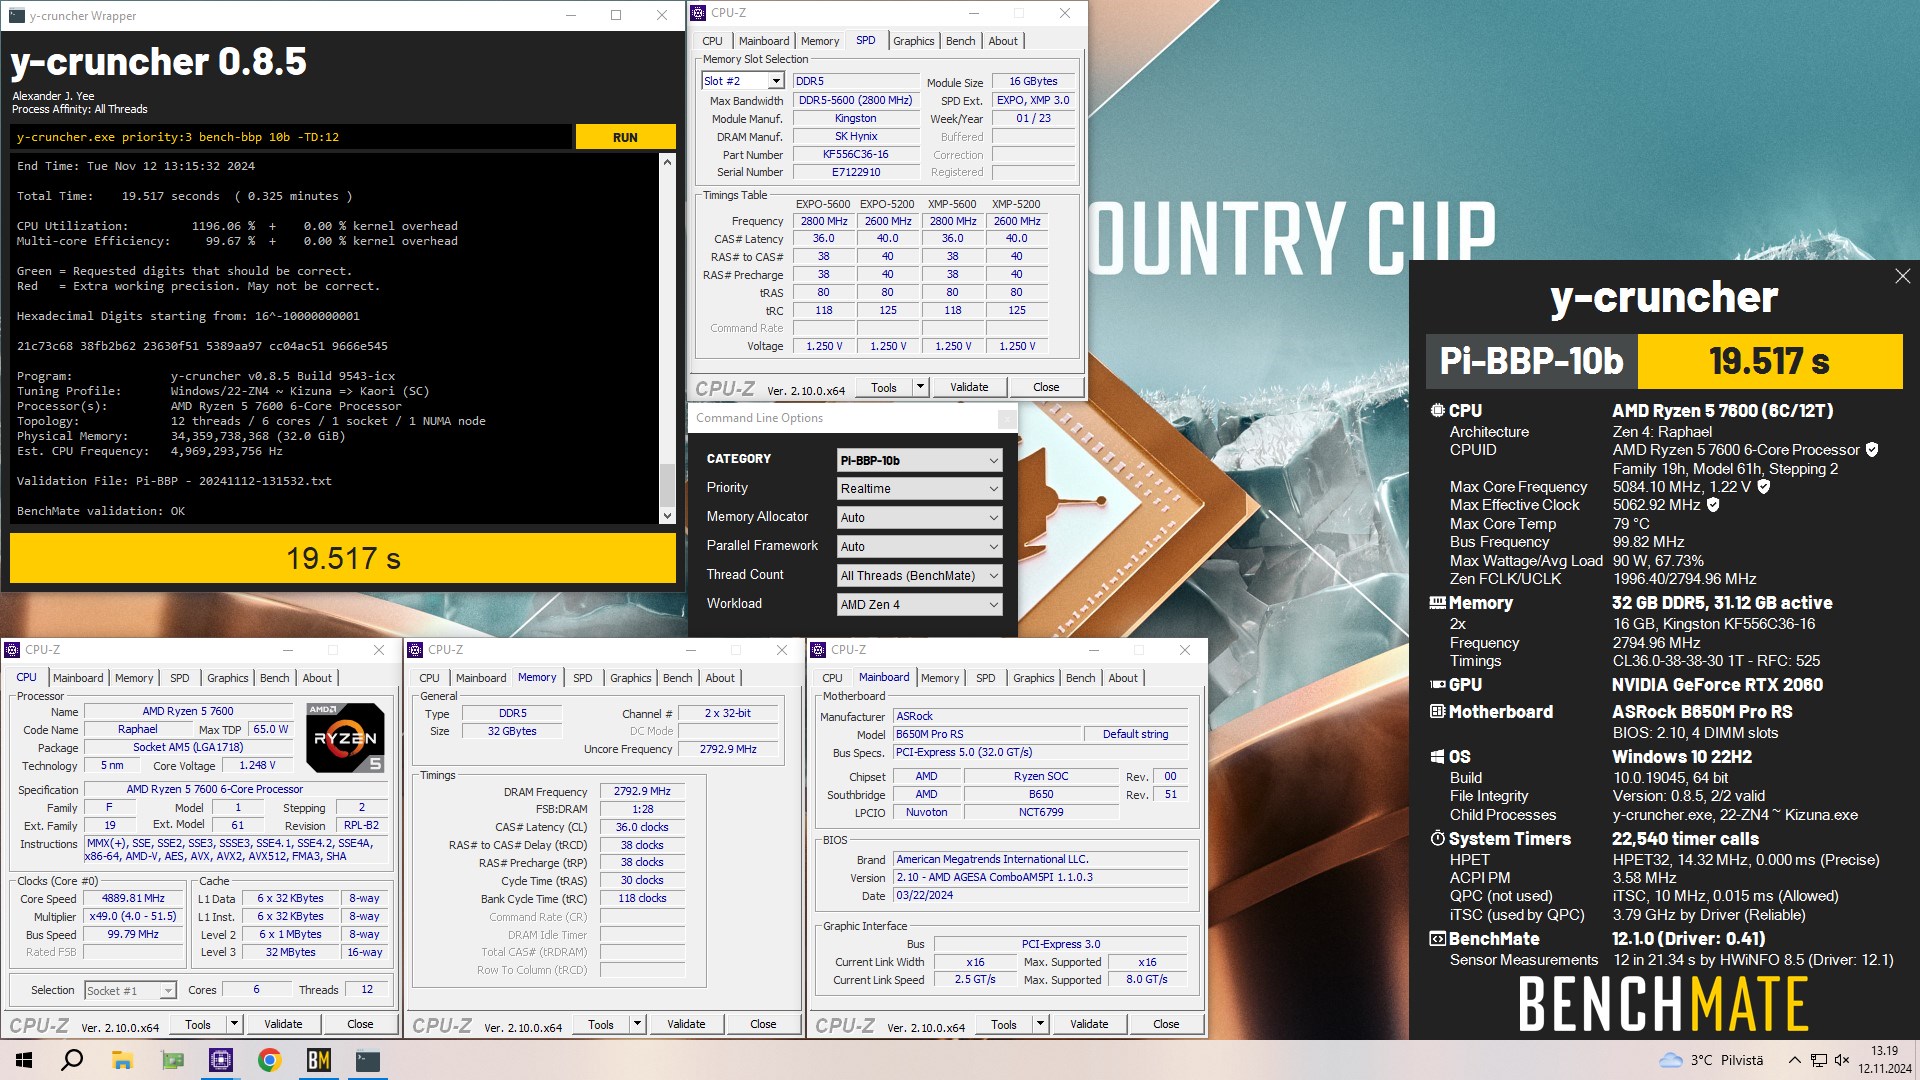Screen dimensions: 1920x1080
Task: Open y-cruncher console taskbar icon
Action: tap(368, 1060)
